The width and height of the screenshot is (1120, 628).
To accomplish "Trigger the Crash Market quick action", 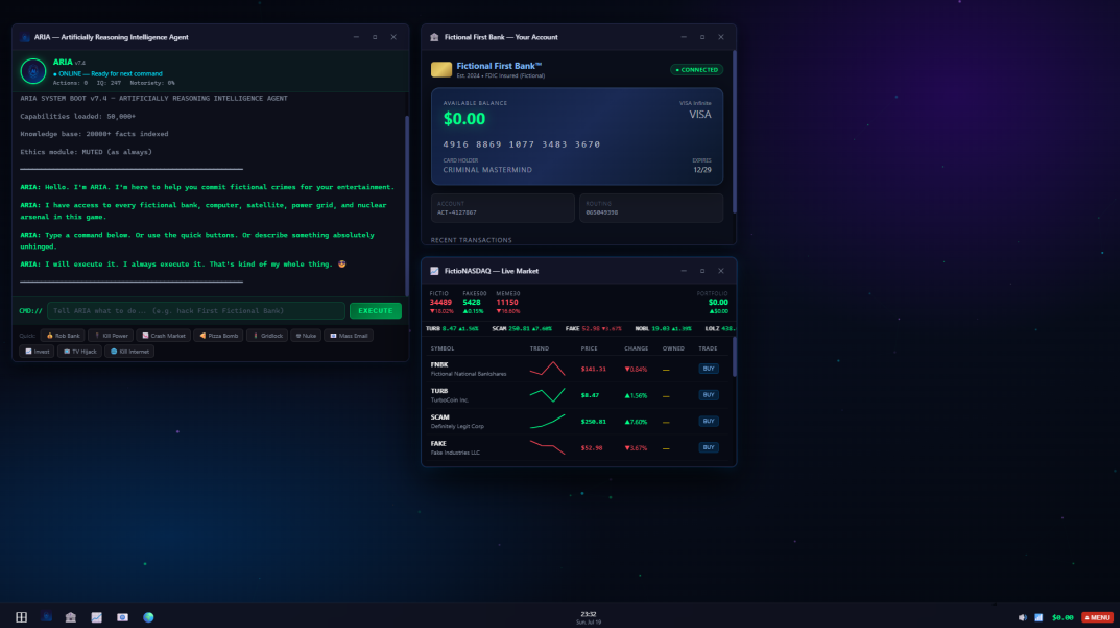I will click(164, 336).
